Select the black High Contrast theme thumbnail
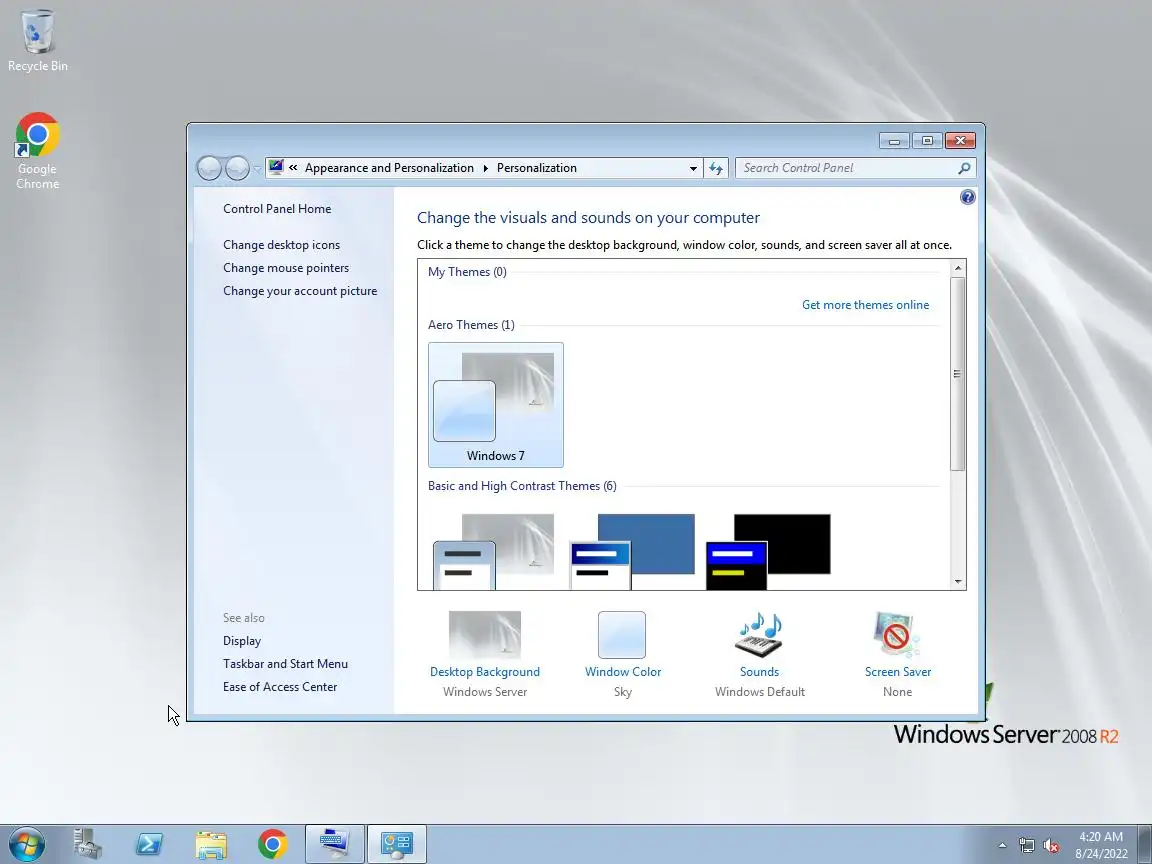Viewport: 1152px width, 864px height. coord(768,552)
